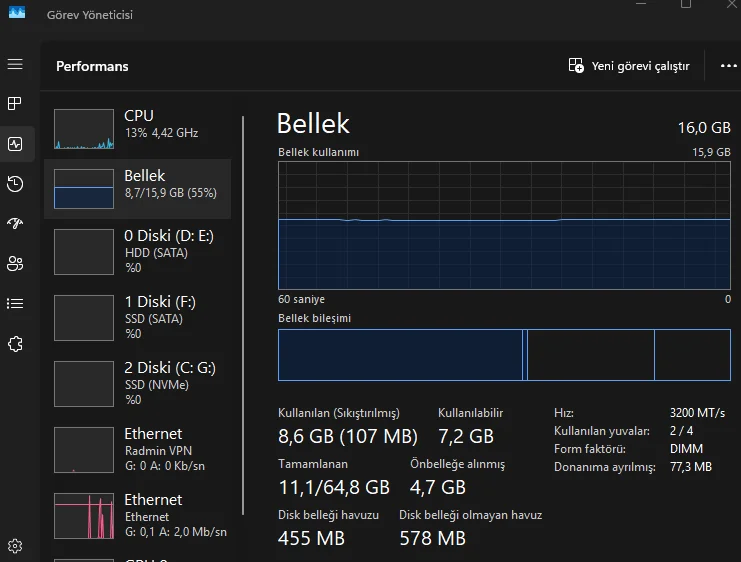Select 0 Diski (D: E:) HDD
Viewport: 741px width, 562px height.
coord(138,251)
